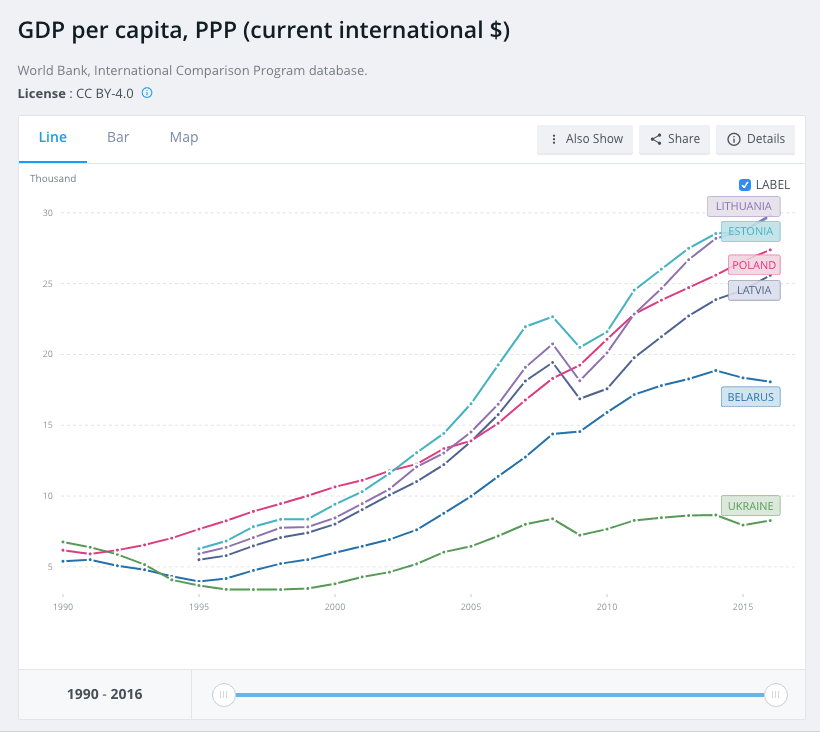Switch to the Bar tab

coord(118,138)
